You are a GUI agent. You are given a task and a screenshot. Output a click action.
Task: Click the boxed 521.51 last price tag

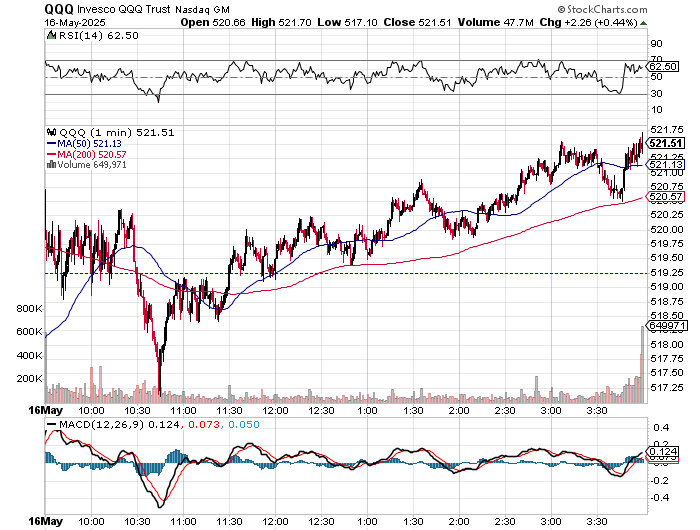666,143
